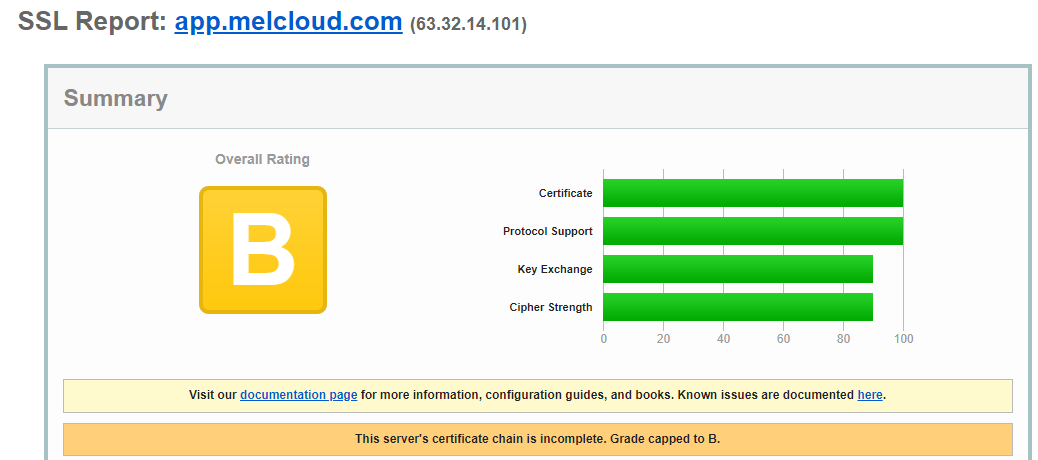Click the 'Overall Rating' label
Viewport: 1038px width, 460px height.
click(x=262, y=160)
